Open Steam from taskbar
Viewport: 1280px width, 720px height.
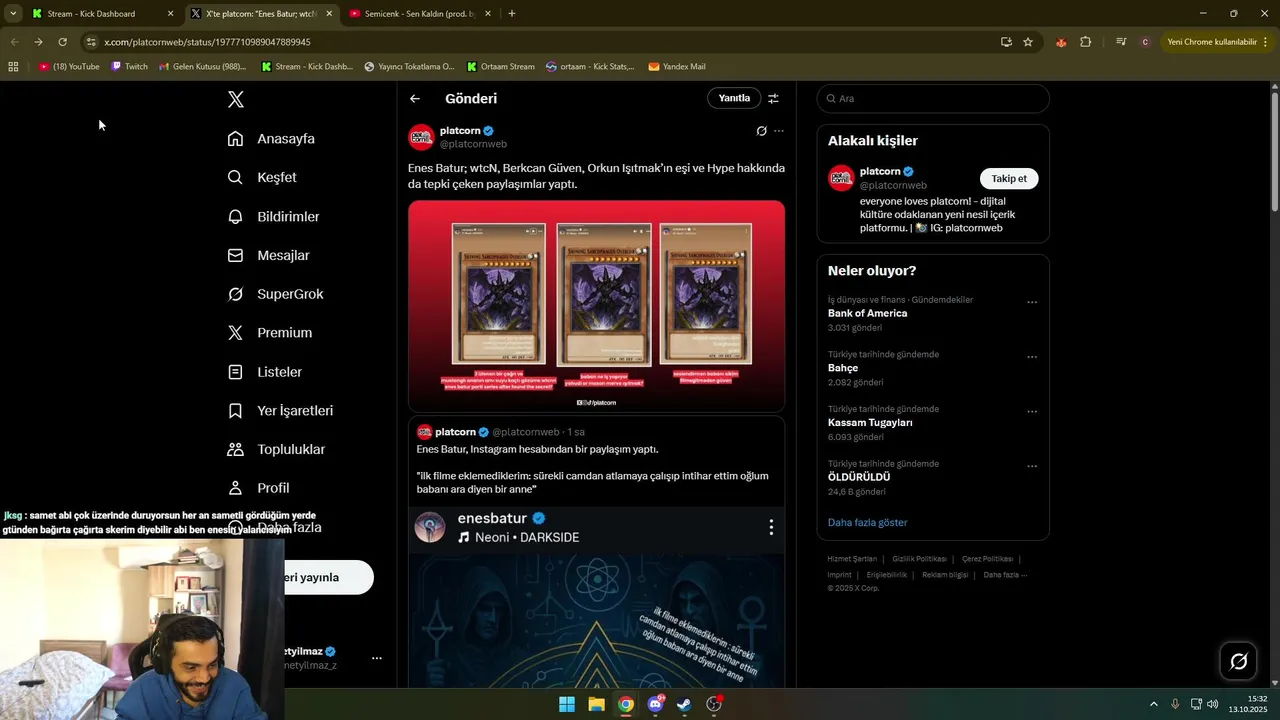click(x=684, y=704)
